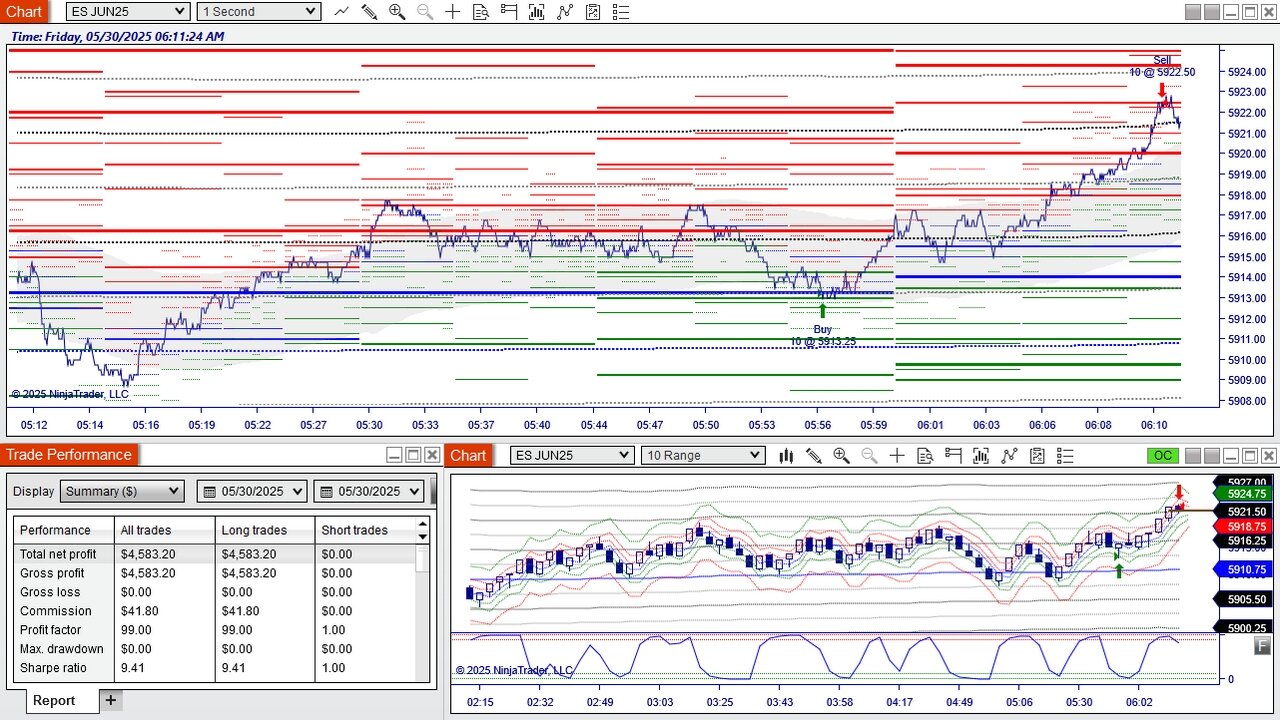The height and width of the screenshot is (720, 1280).
Task: Open Indicators for the 1 Second chart
Action: (537, 11)
